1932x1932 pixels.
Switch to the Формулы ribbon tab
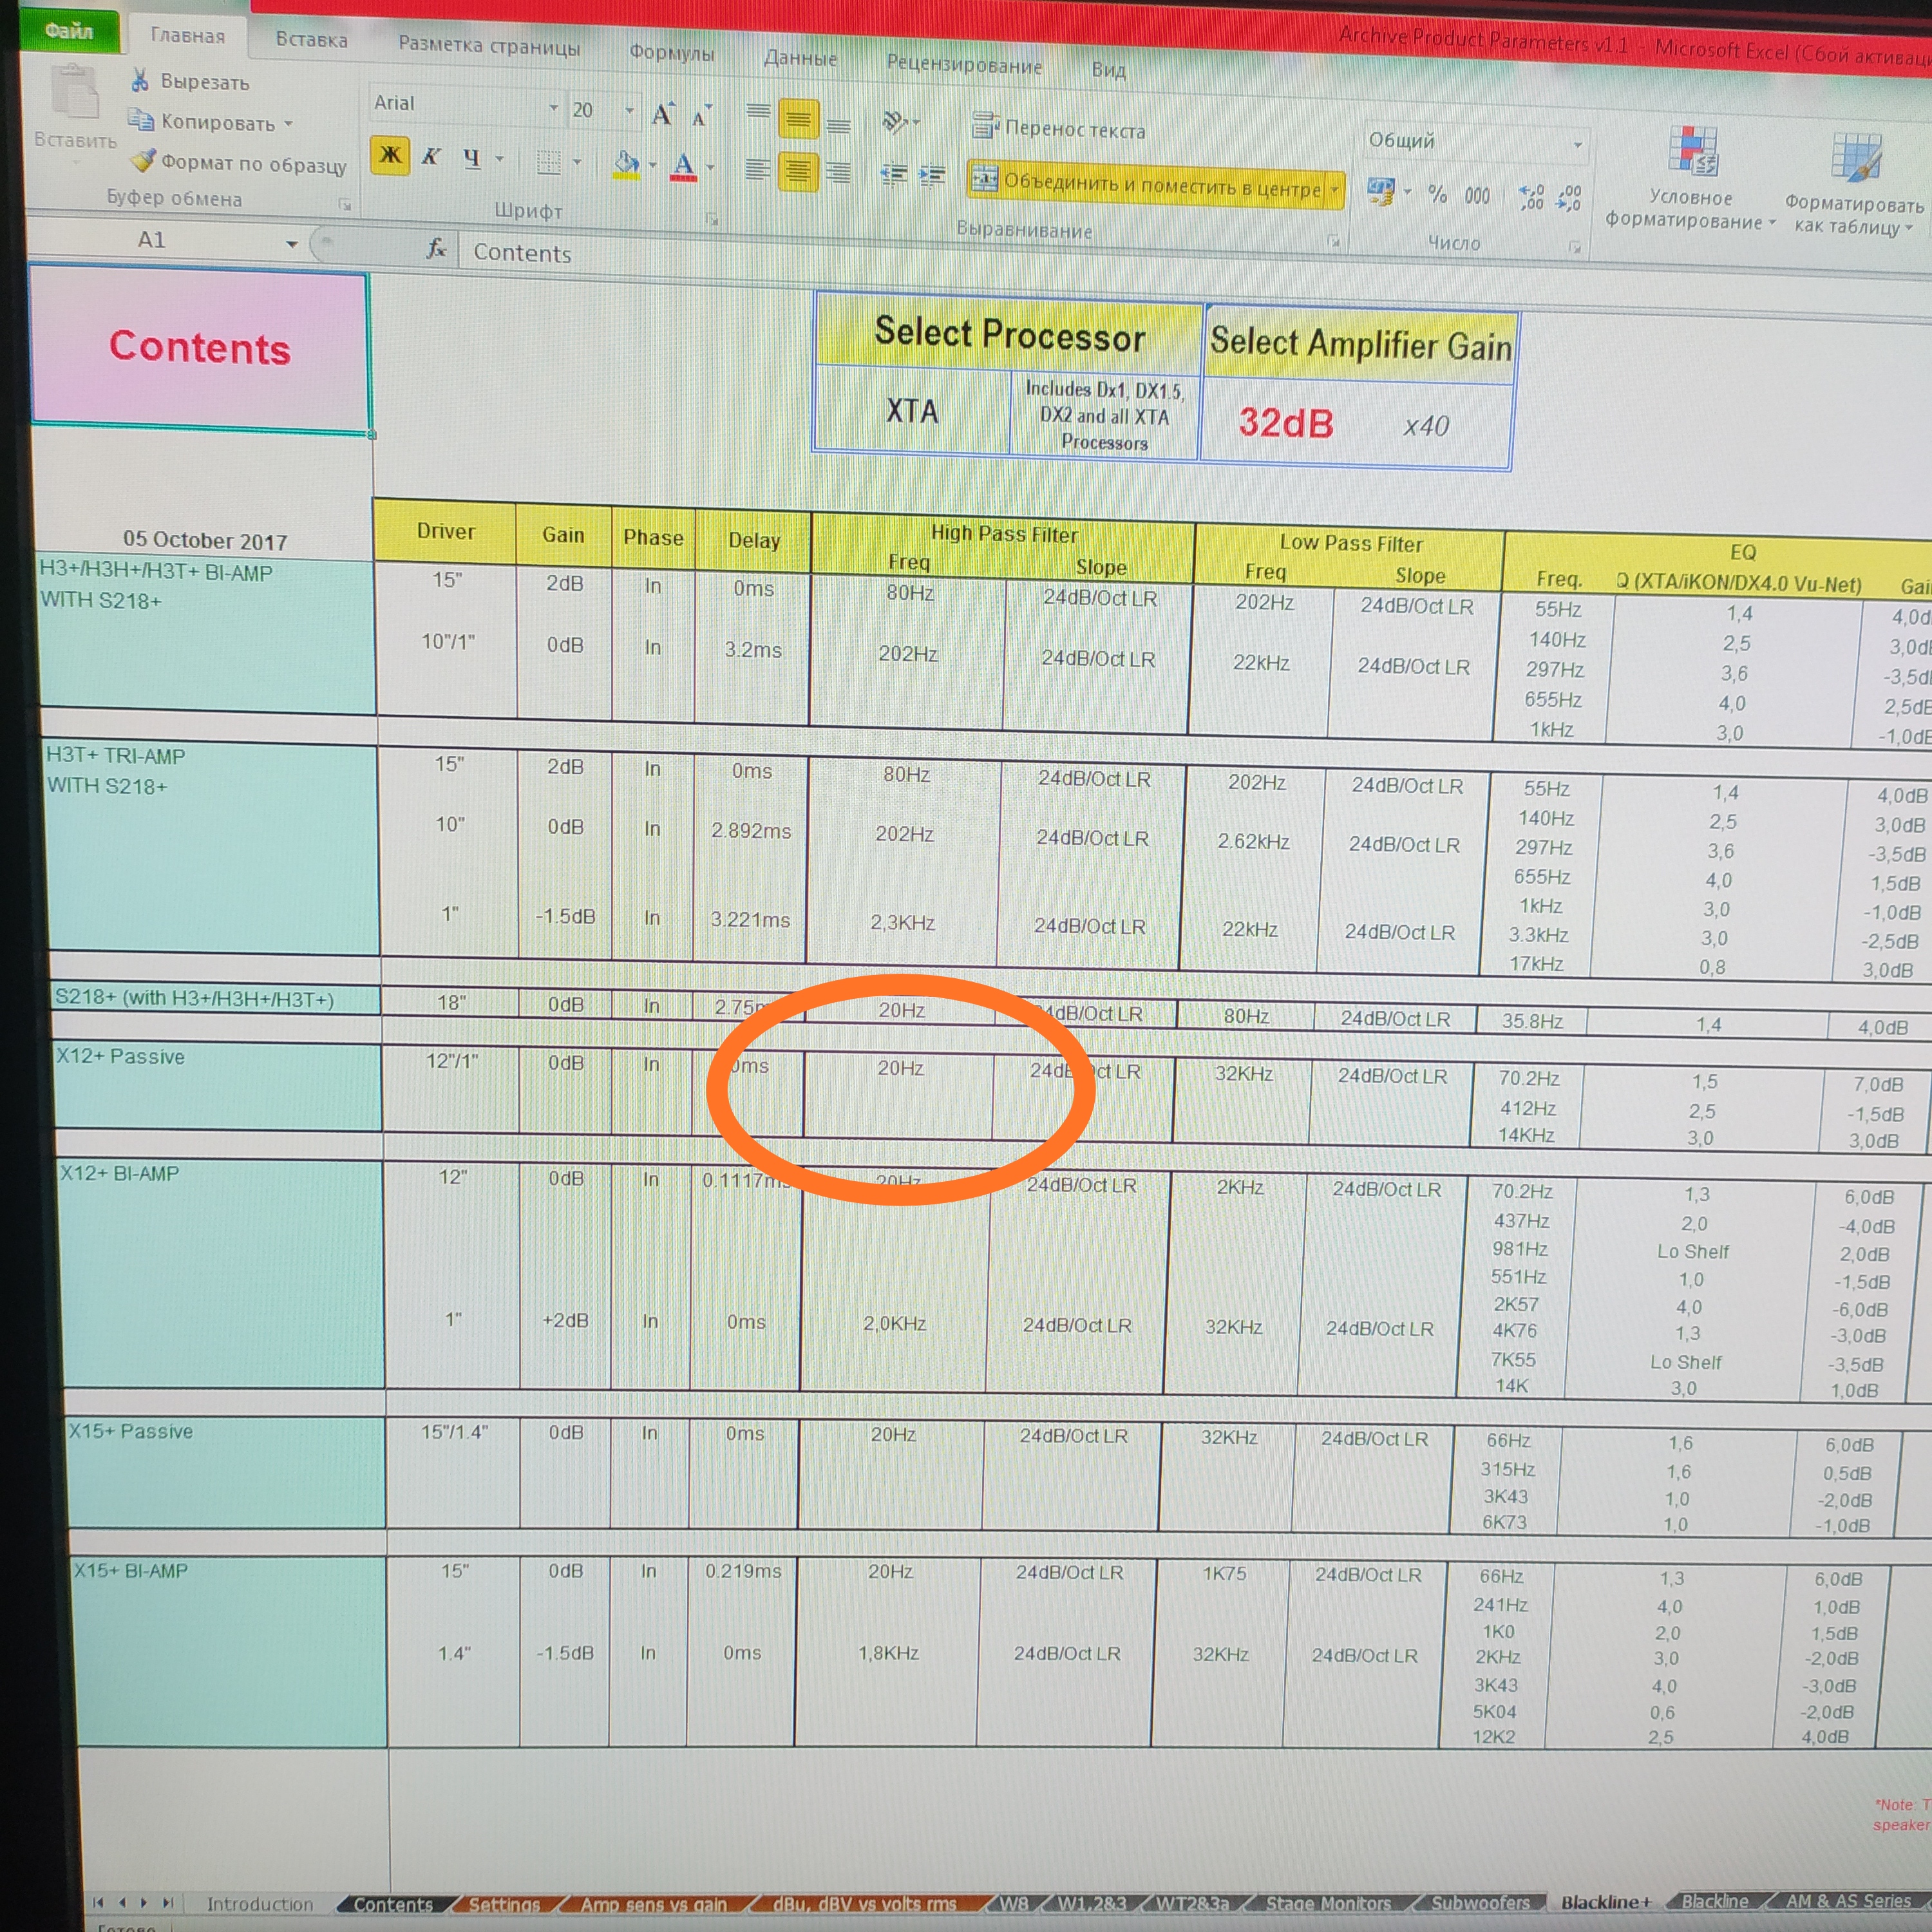point(672,53)
